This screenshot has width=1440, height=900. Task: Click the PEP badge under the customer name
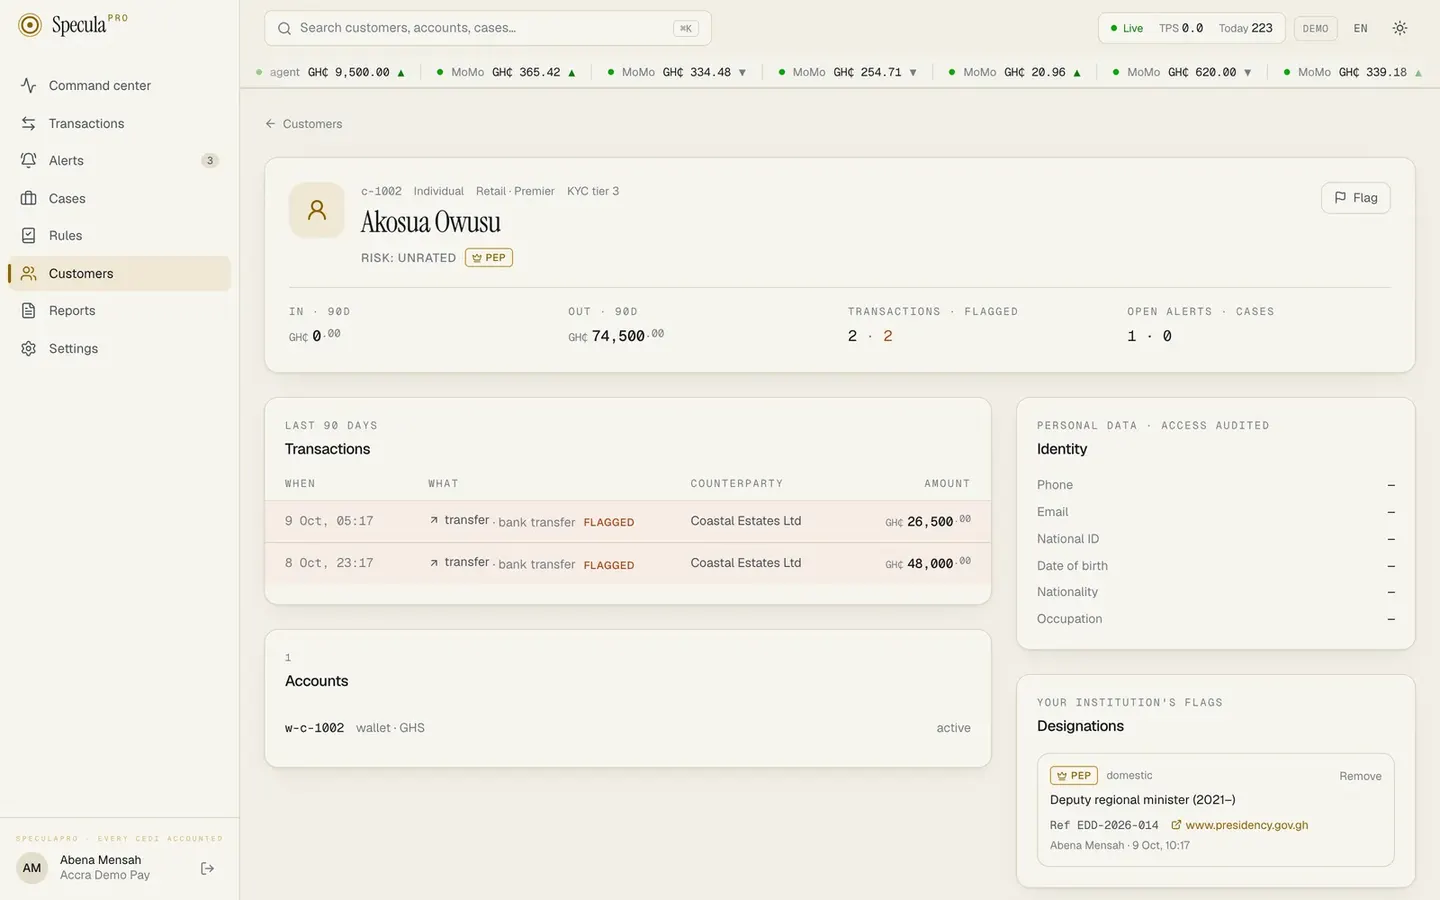click(x=489, y=257)
